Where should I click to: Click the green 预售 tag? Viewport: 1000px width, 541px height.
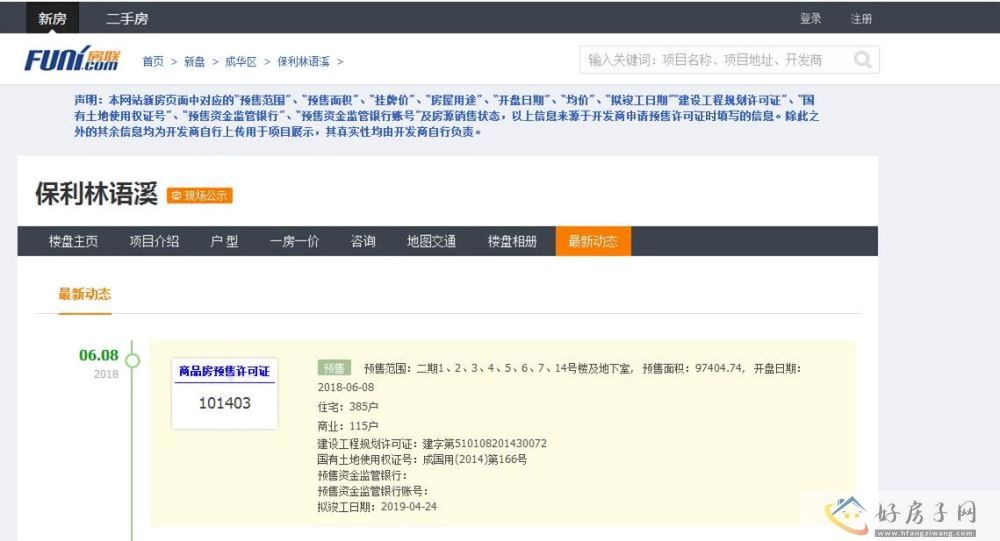pos(334,368)
